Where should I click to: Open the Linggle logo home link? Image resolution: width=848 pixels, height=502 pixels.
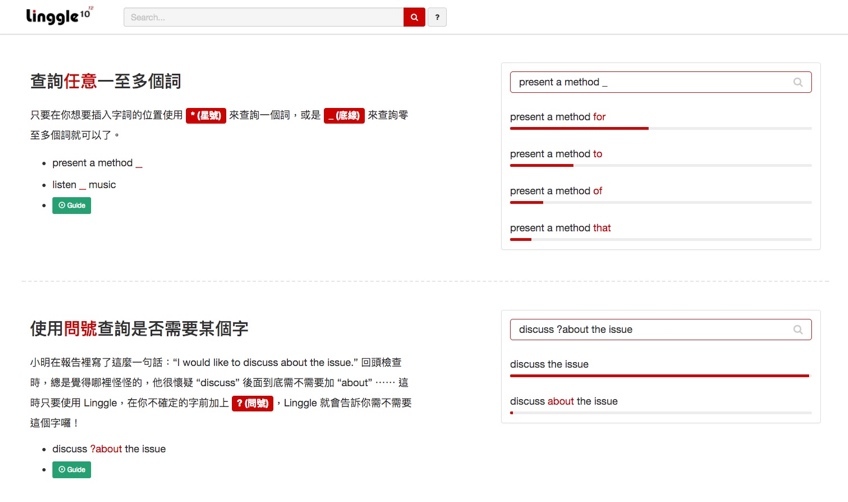[59, 16]
